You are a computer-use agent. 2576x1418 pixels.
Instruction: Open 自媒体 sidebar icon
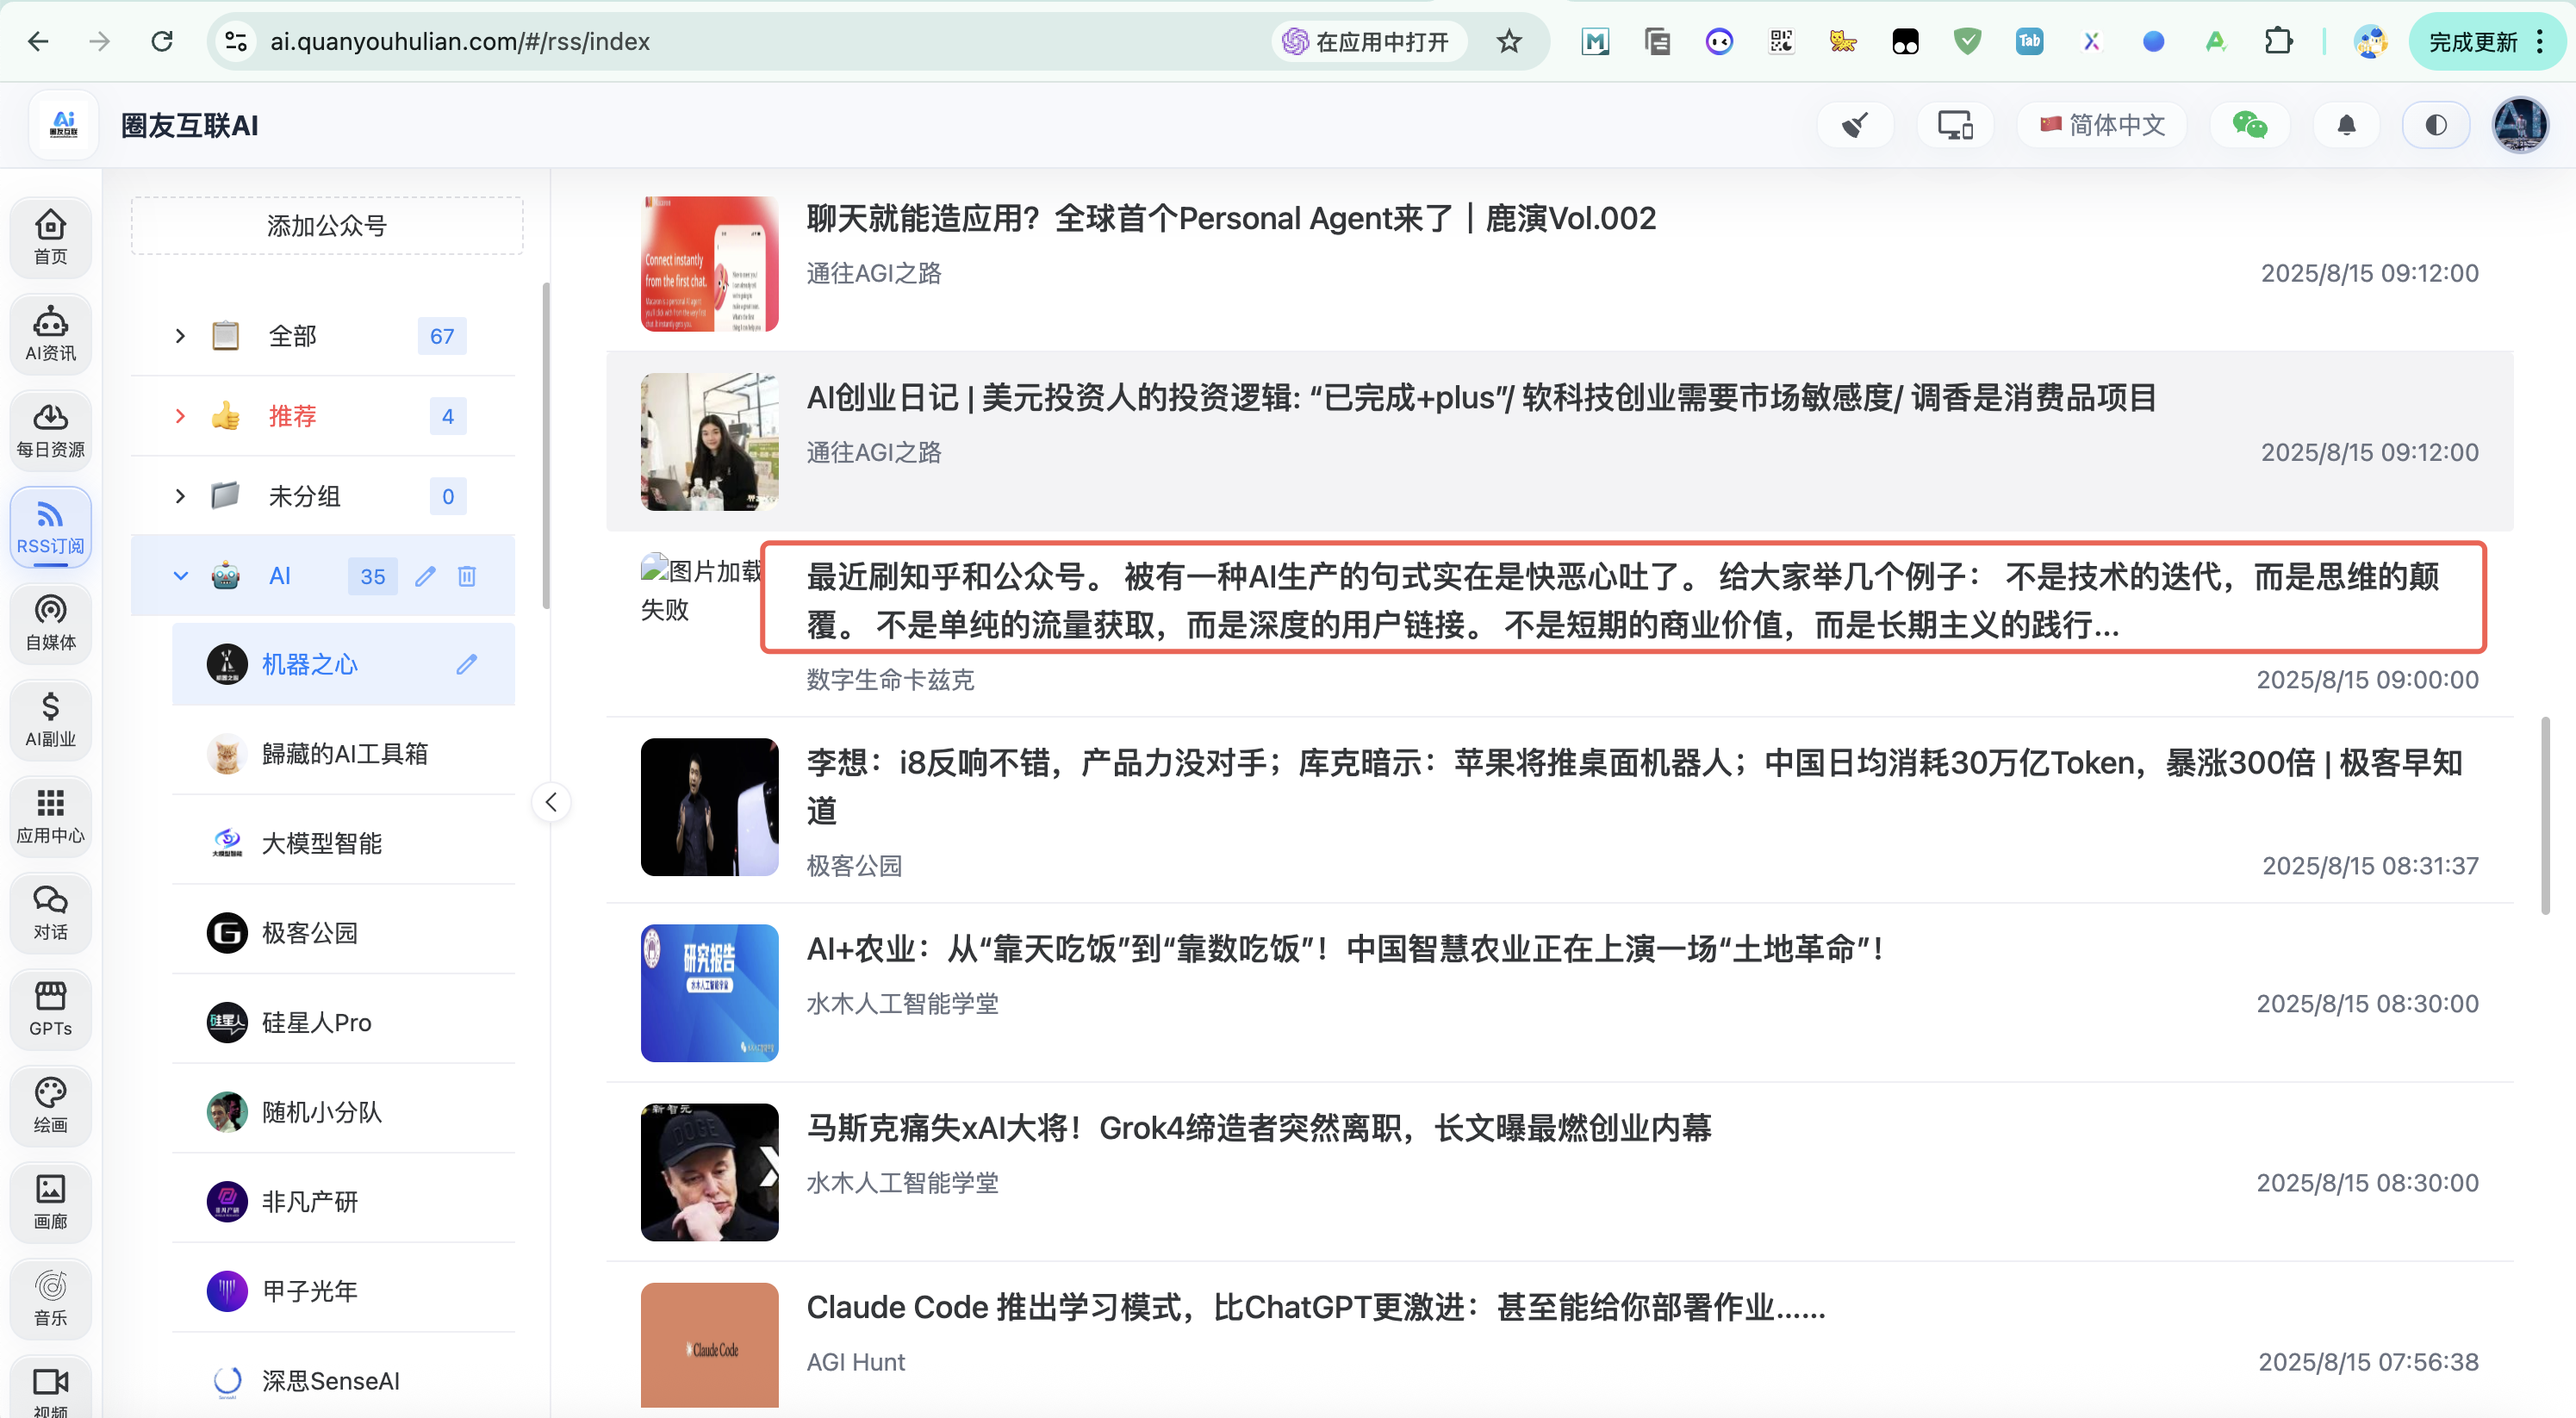[50, 624]
